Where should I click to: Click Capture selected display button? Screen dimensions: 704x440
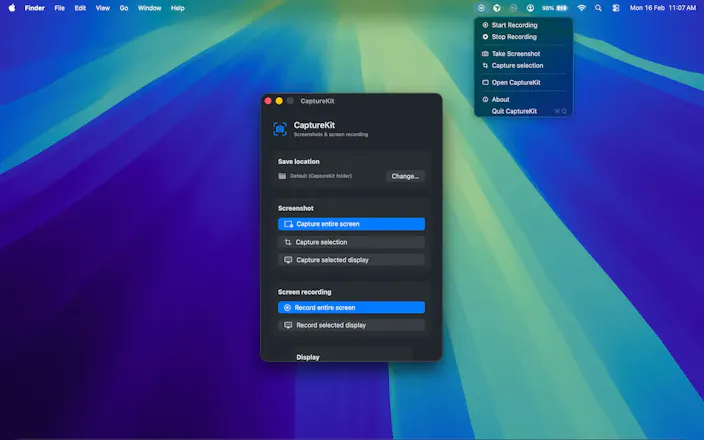point(351,260)
